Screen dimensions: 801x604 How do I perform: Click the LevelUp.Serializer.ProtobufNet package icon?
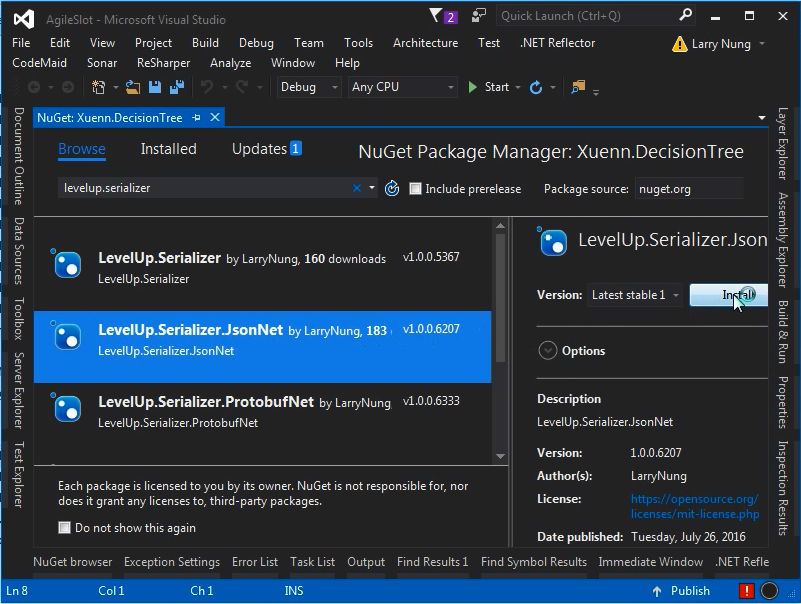67,408
